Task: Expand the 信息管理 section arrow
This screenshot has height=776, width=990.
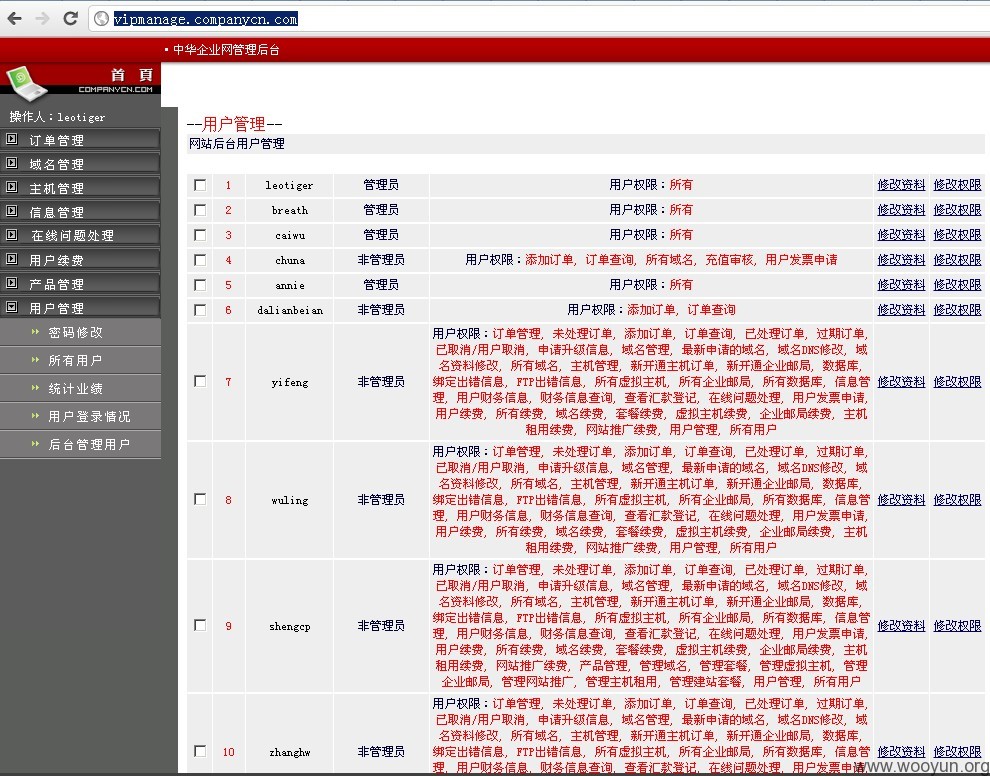Action: 11,211
